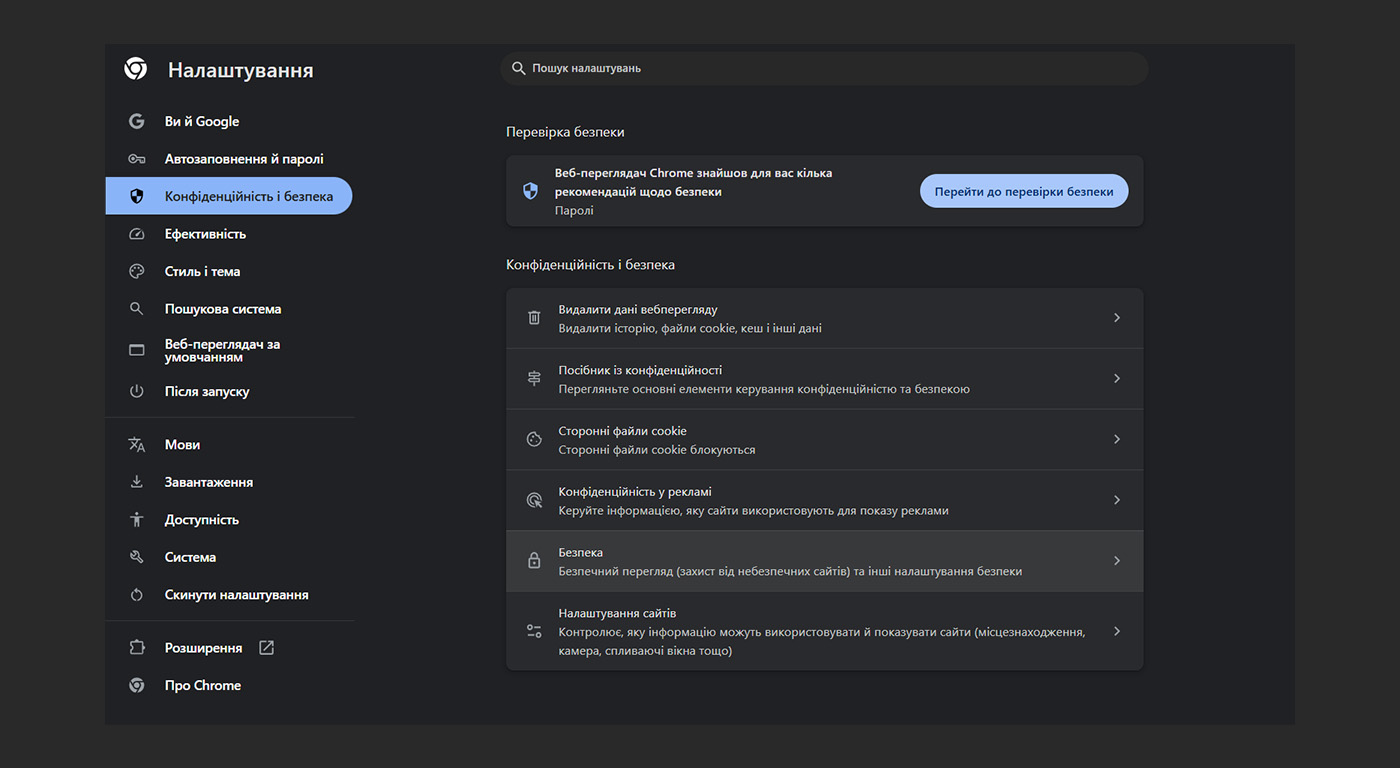This screenshot has height=768, width=1400.
Task: Open Посібник із конфіденційності using its arrow
Action: 1117,379
